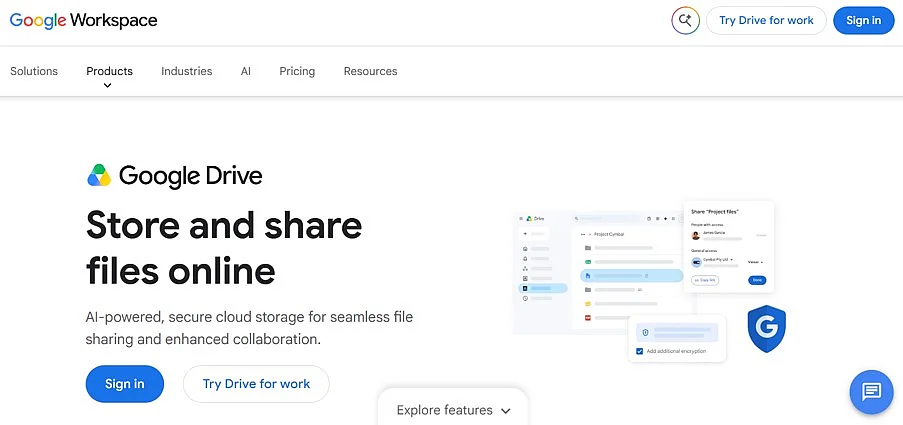Expand the Products menu chevron
Viewport: 903px width, 425px height.
tap(108, 86)
